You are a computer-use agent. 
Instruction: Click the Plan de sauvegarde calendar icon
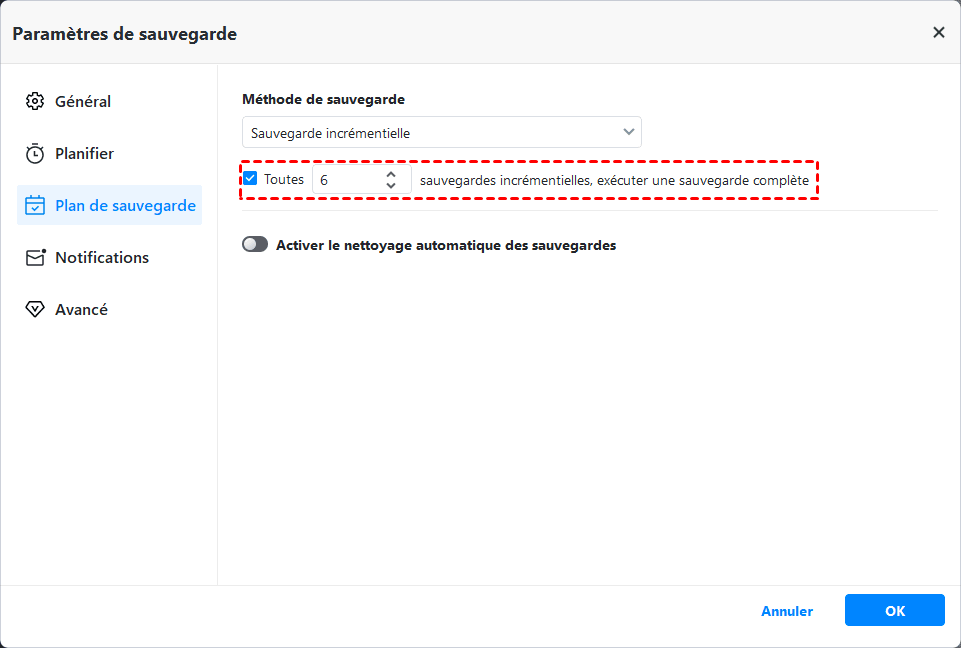tap(35, 205)
